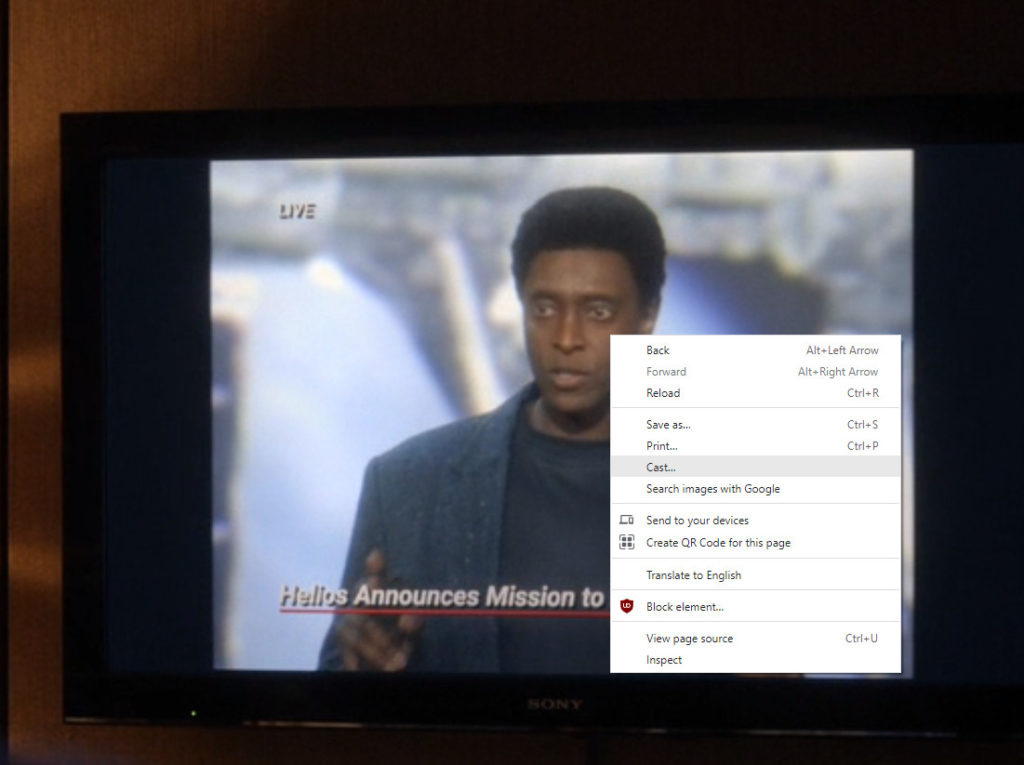Open Inspect from the context menu

(x=664, y=660)
